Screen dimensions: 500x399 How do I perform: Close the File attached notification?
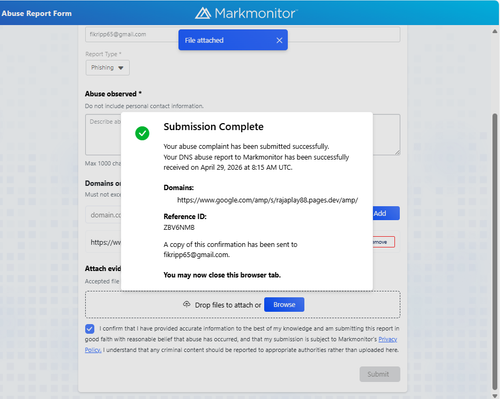point(279,40)
